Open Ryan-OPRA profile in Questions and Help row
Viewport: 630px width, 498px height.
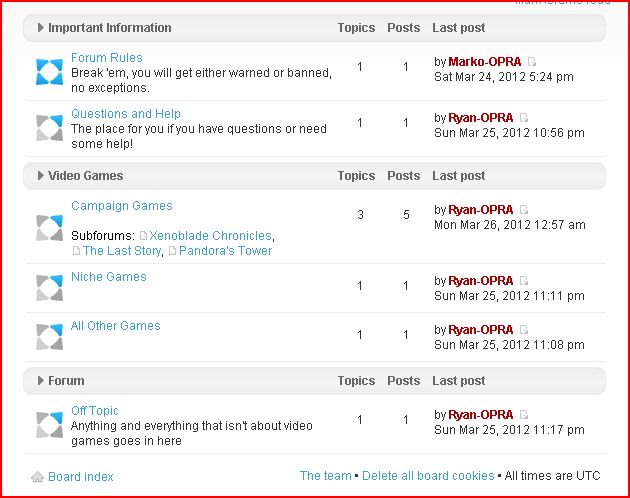tap(481, 118)
